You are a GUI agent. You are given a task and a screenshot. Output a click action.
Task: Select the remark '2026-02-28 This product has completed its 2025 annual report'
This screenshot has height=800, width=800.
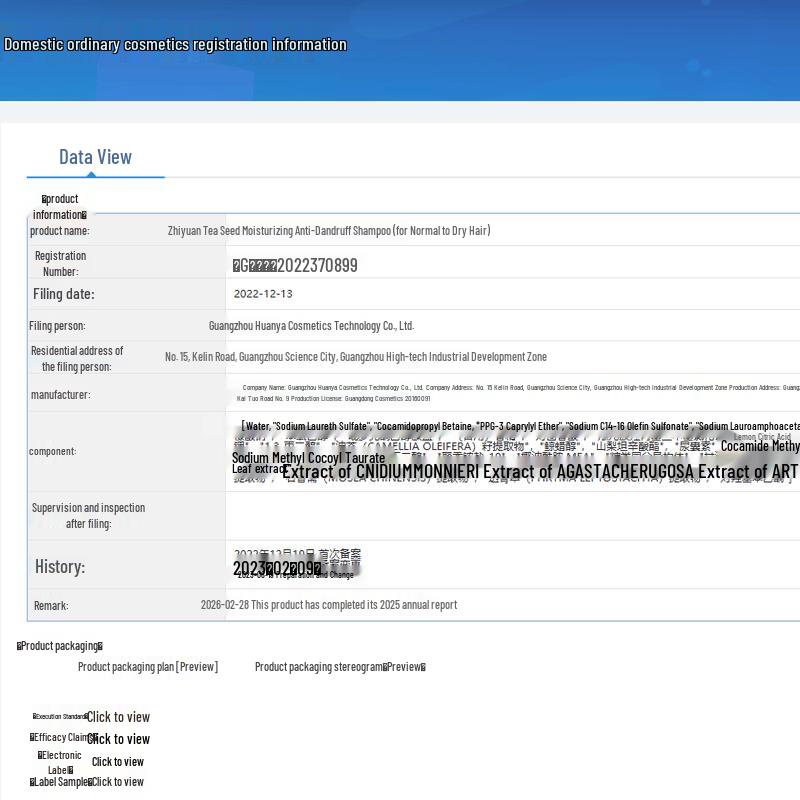tap(329, 605)
